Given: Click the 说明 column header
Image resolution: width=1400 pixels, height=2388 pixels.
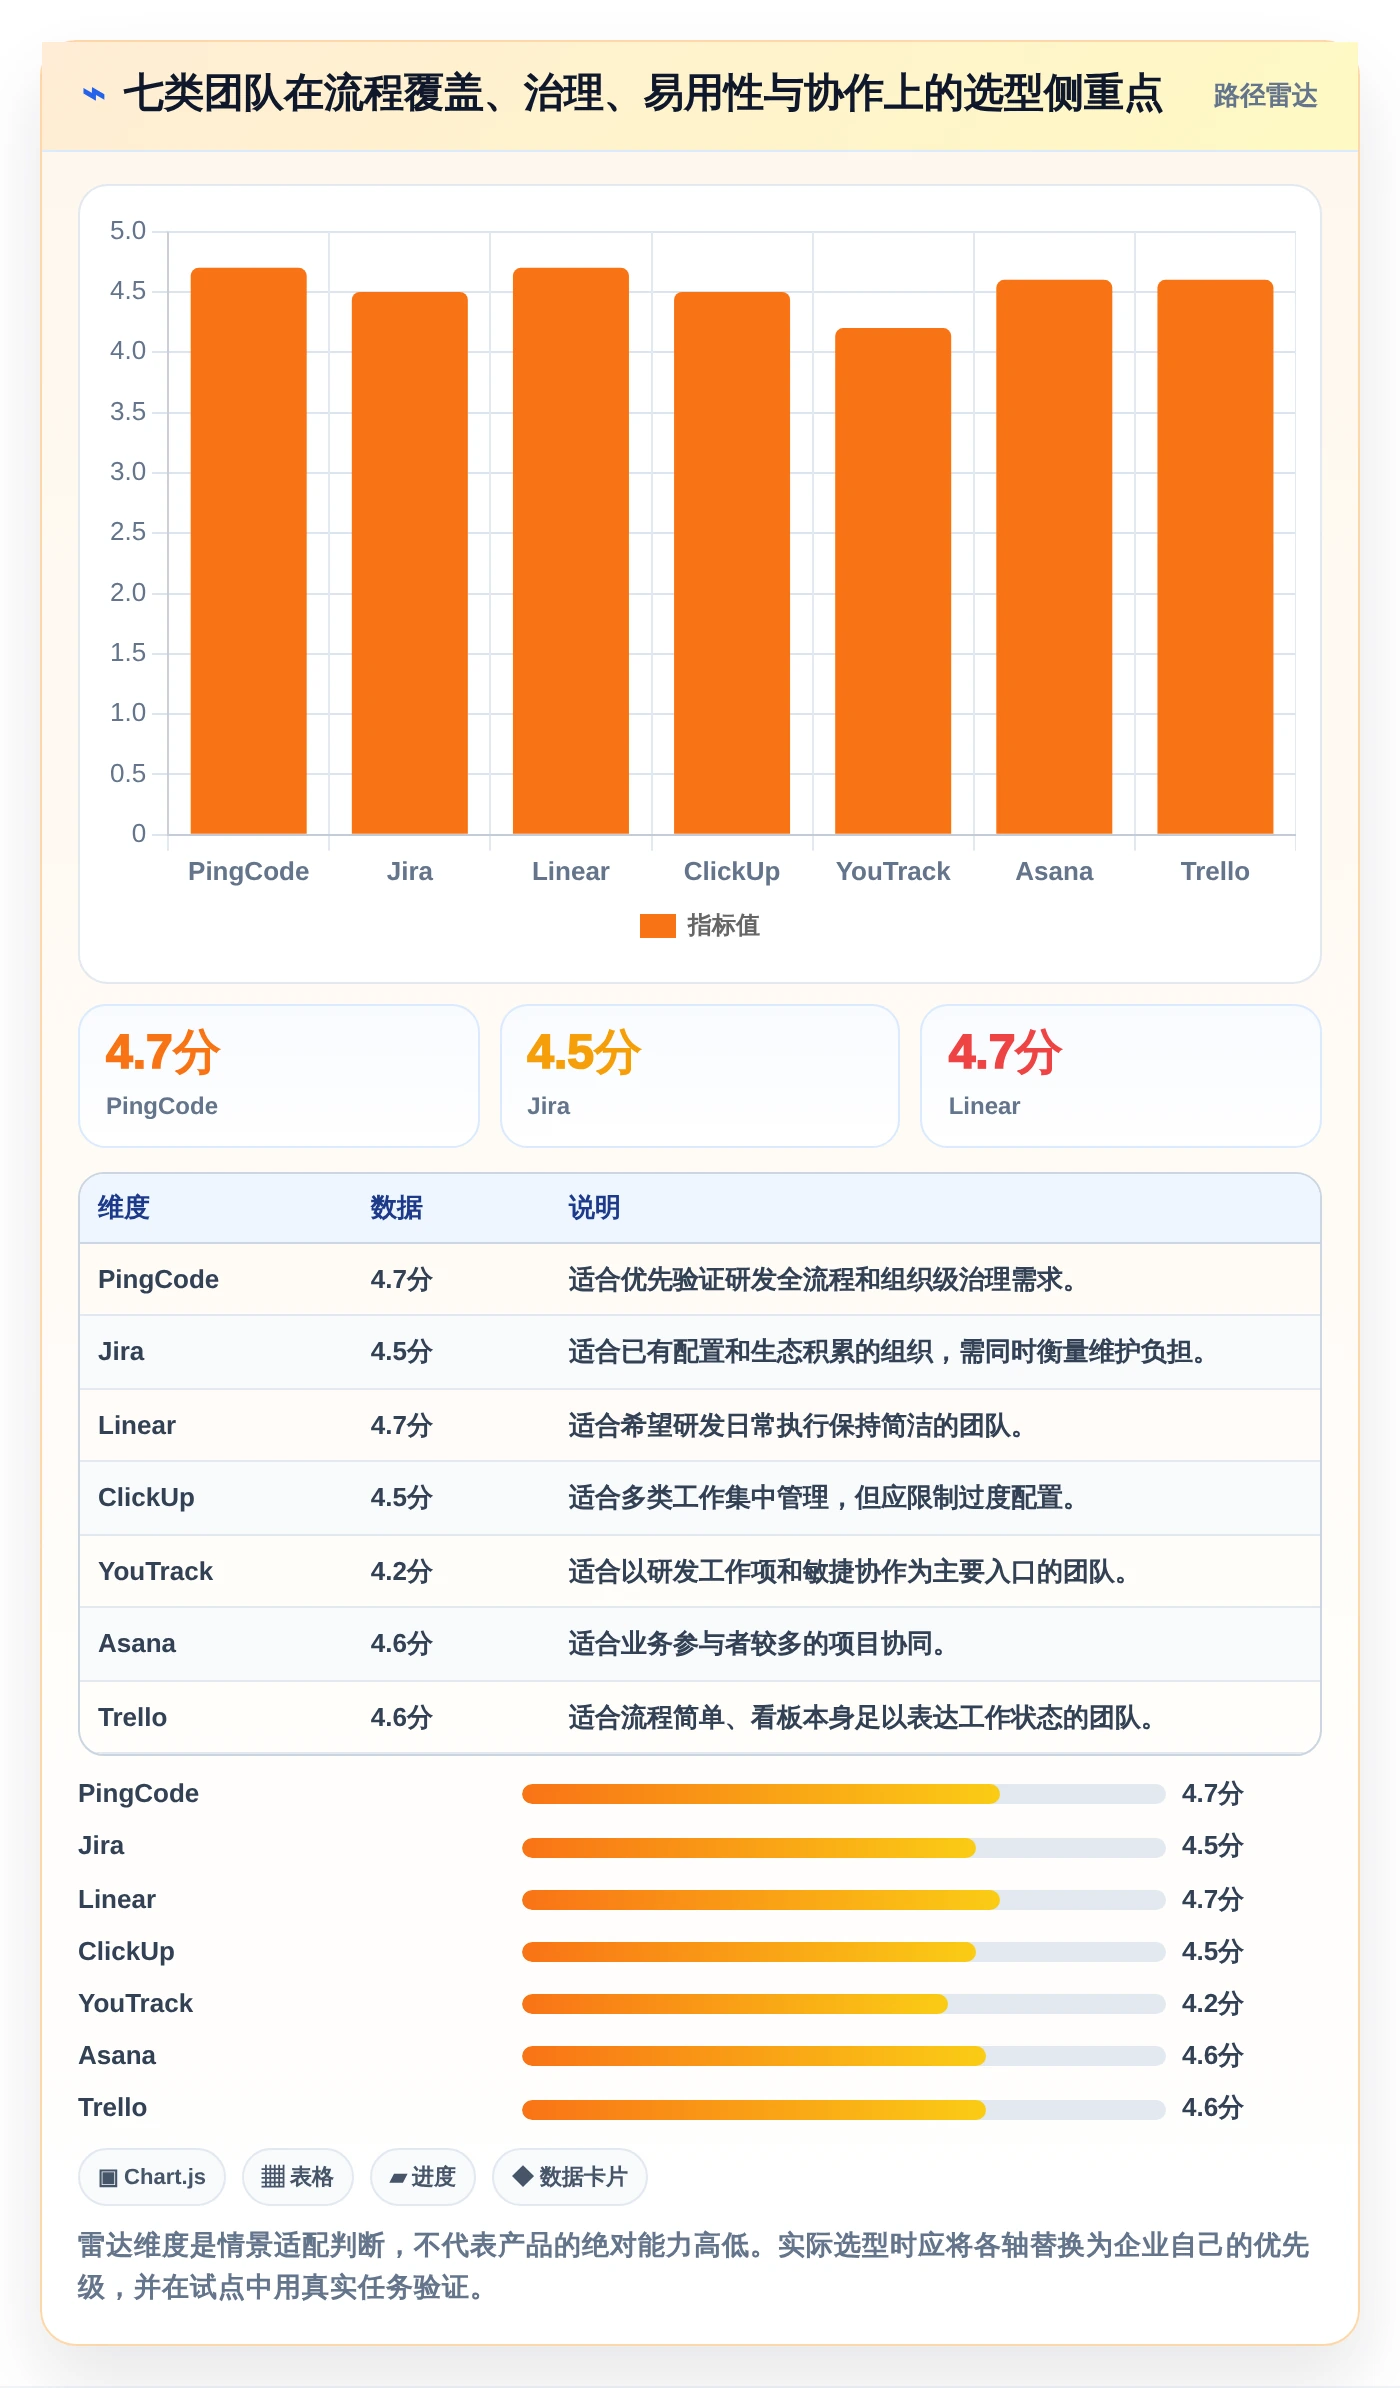Looking at the screenshot, I should [x=595, y=1207].
